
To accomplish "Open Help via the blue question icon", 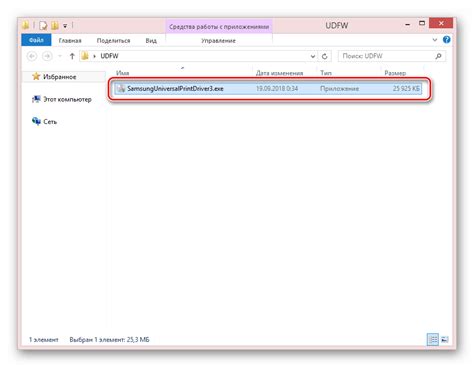I will tap(447, 40).
